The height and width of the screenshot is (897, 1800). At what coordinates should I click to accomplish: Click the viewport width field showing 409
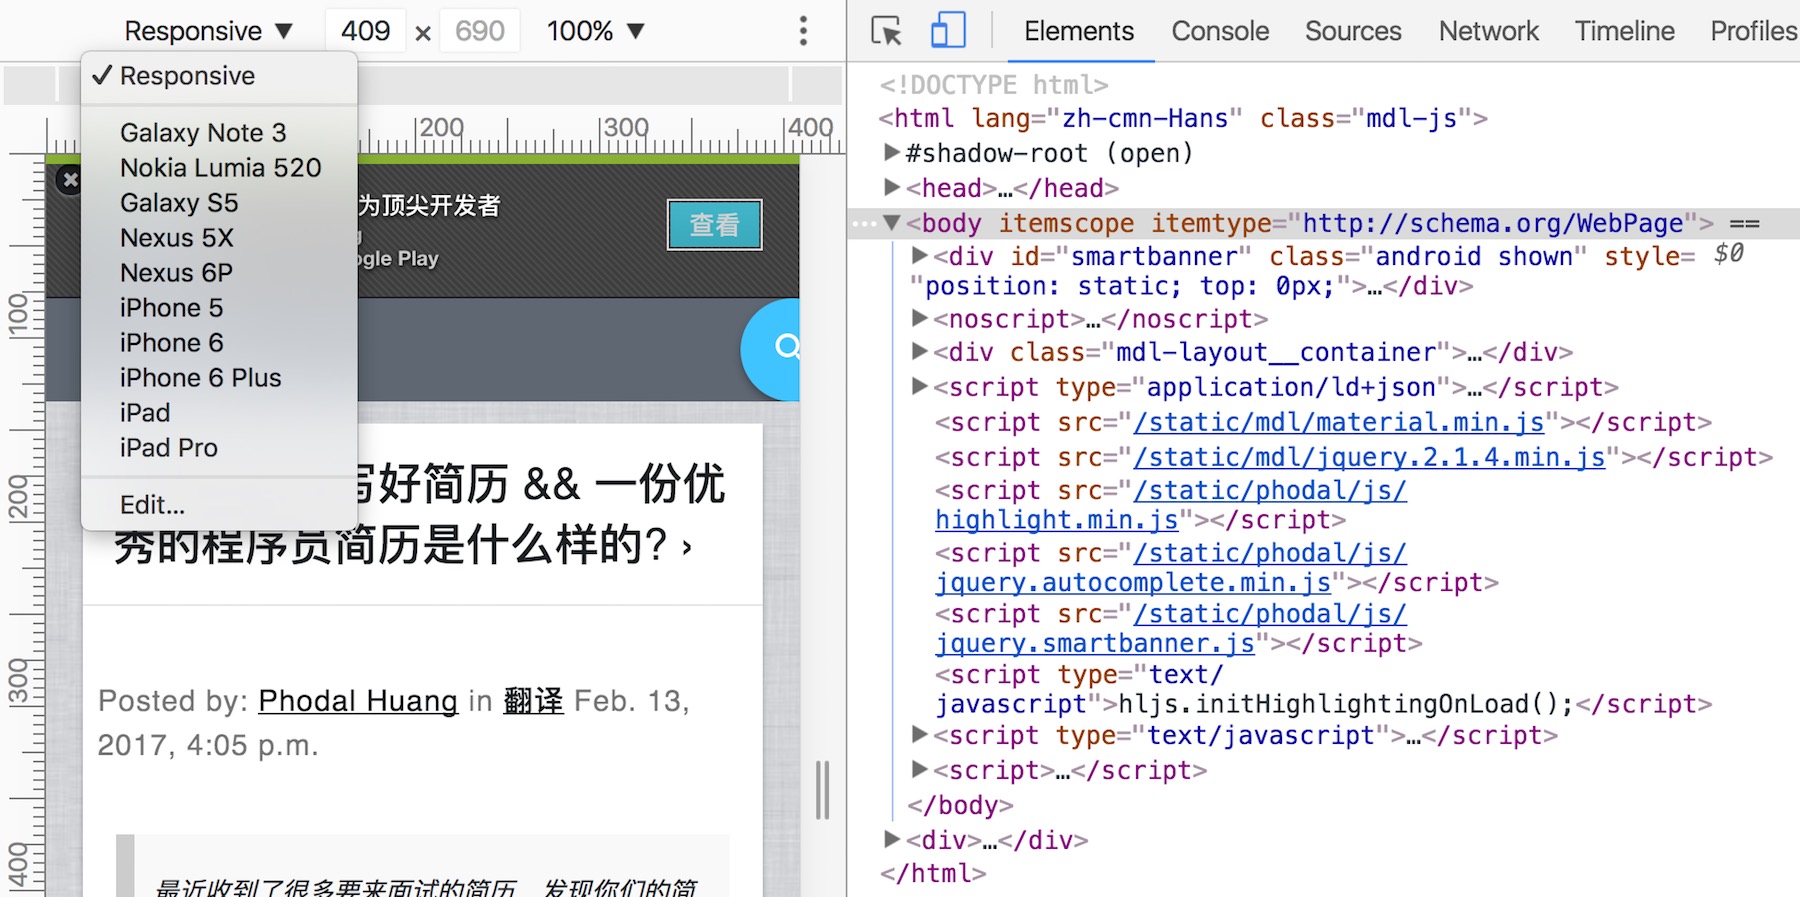366,31
